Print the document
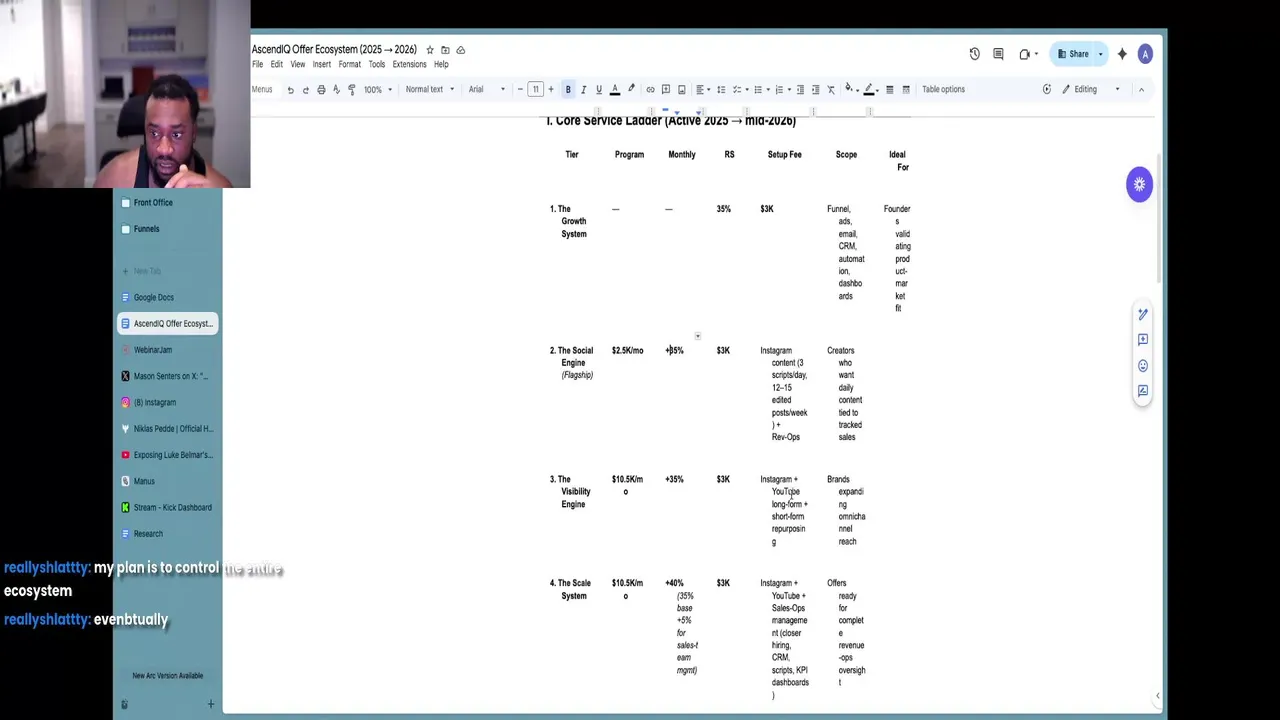This screenshot has width=1280, height=720. click(x=321, y=90)
